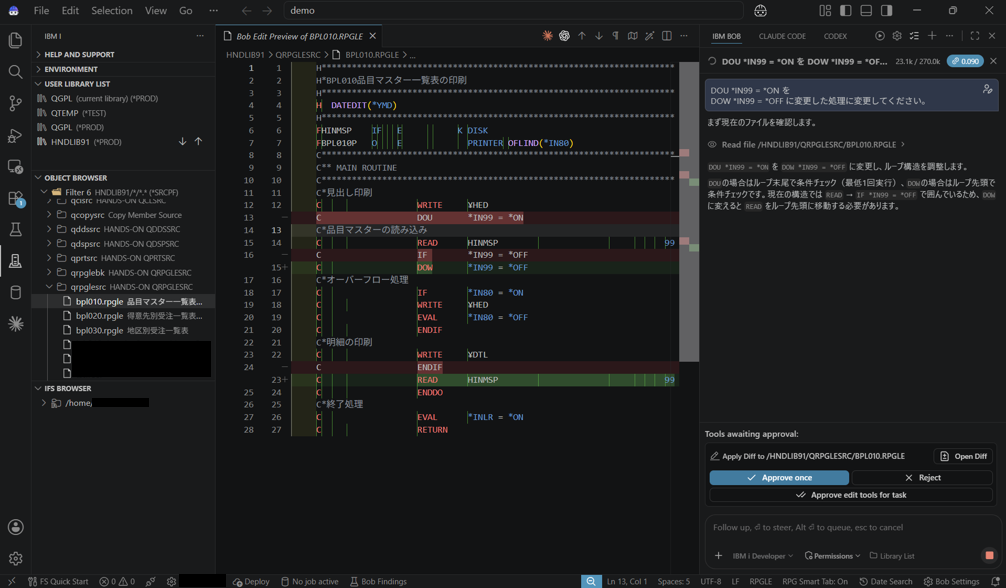This screenshot has height=588, width=1006.
Task: Open Search in the activity bar
Action: click(x=15, y=72)
